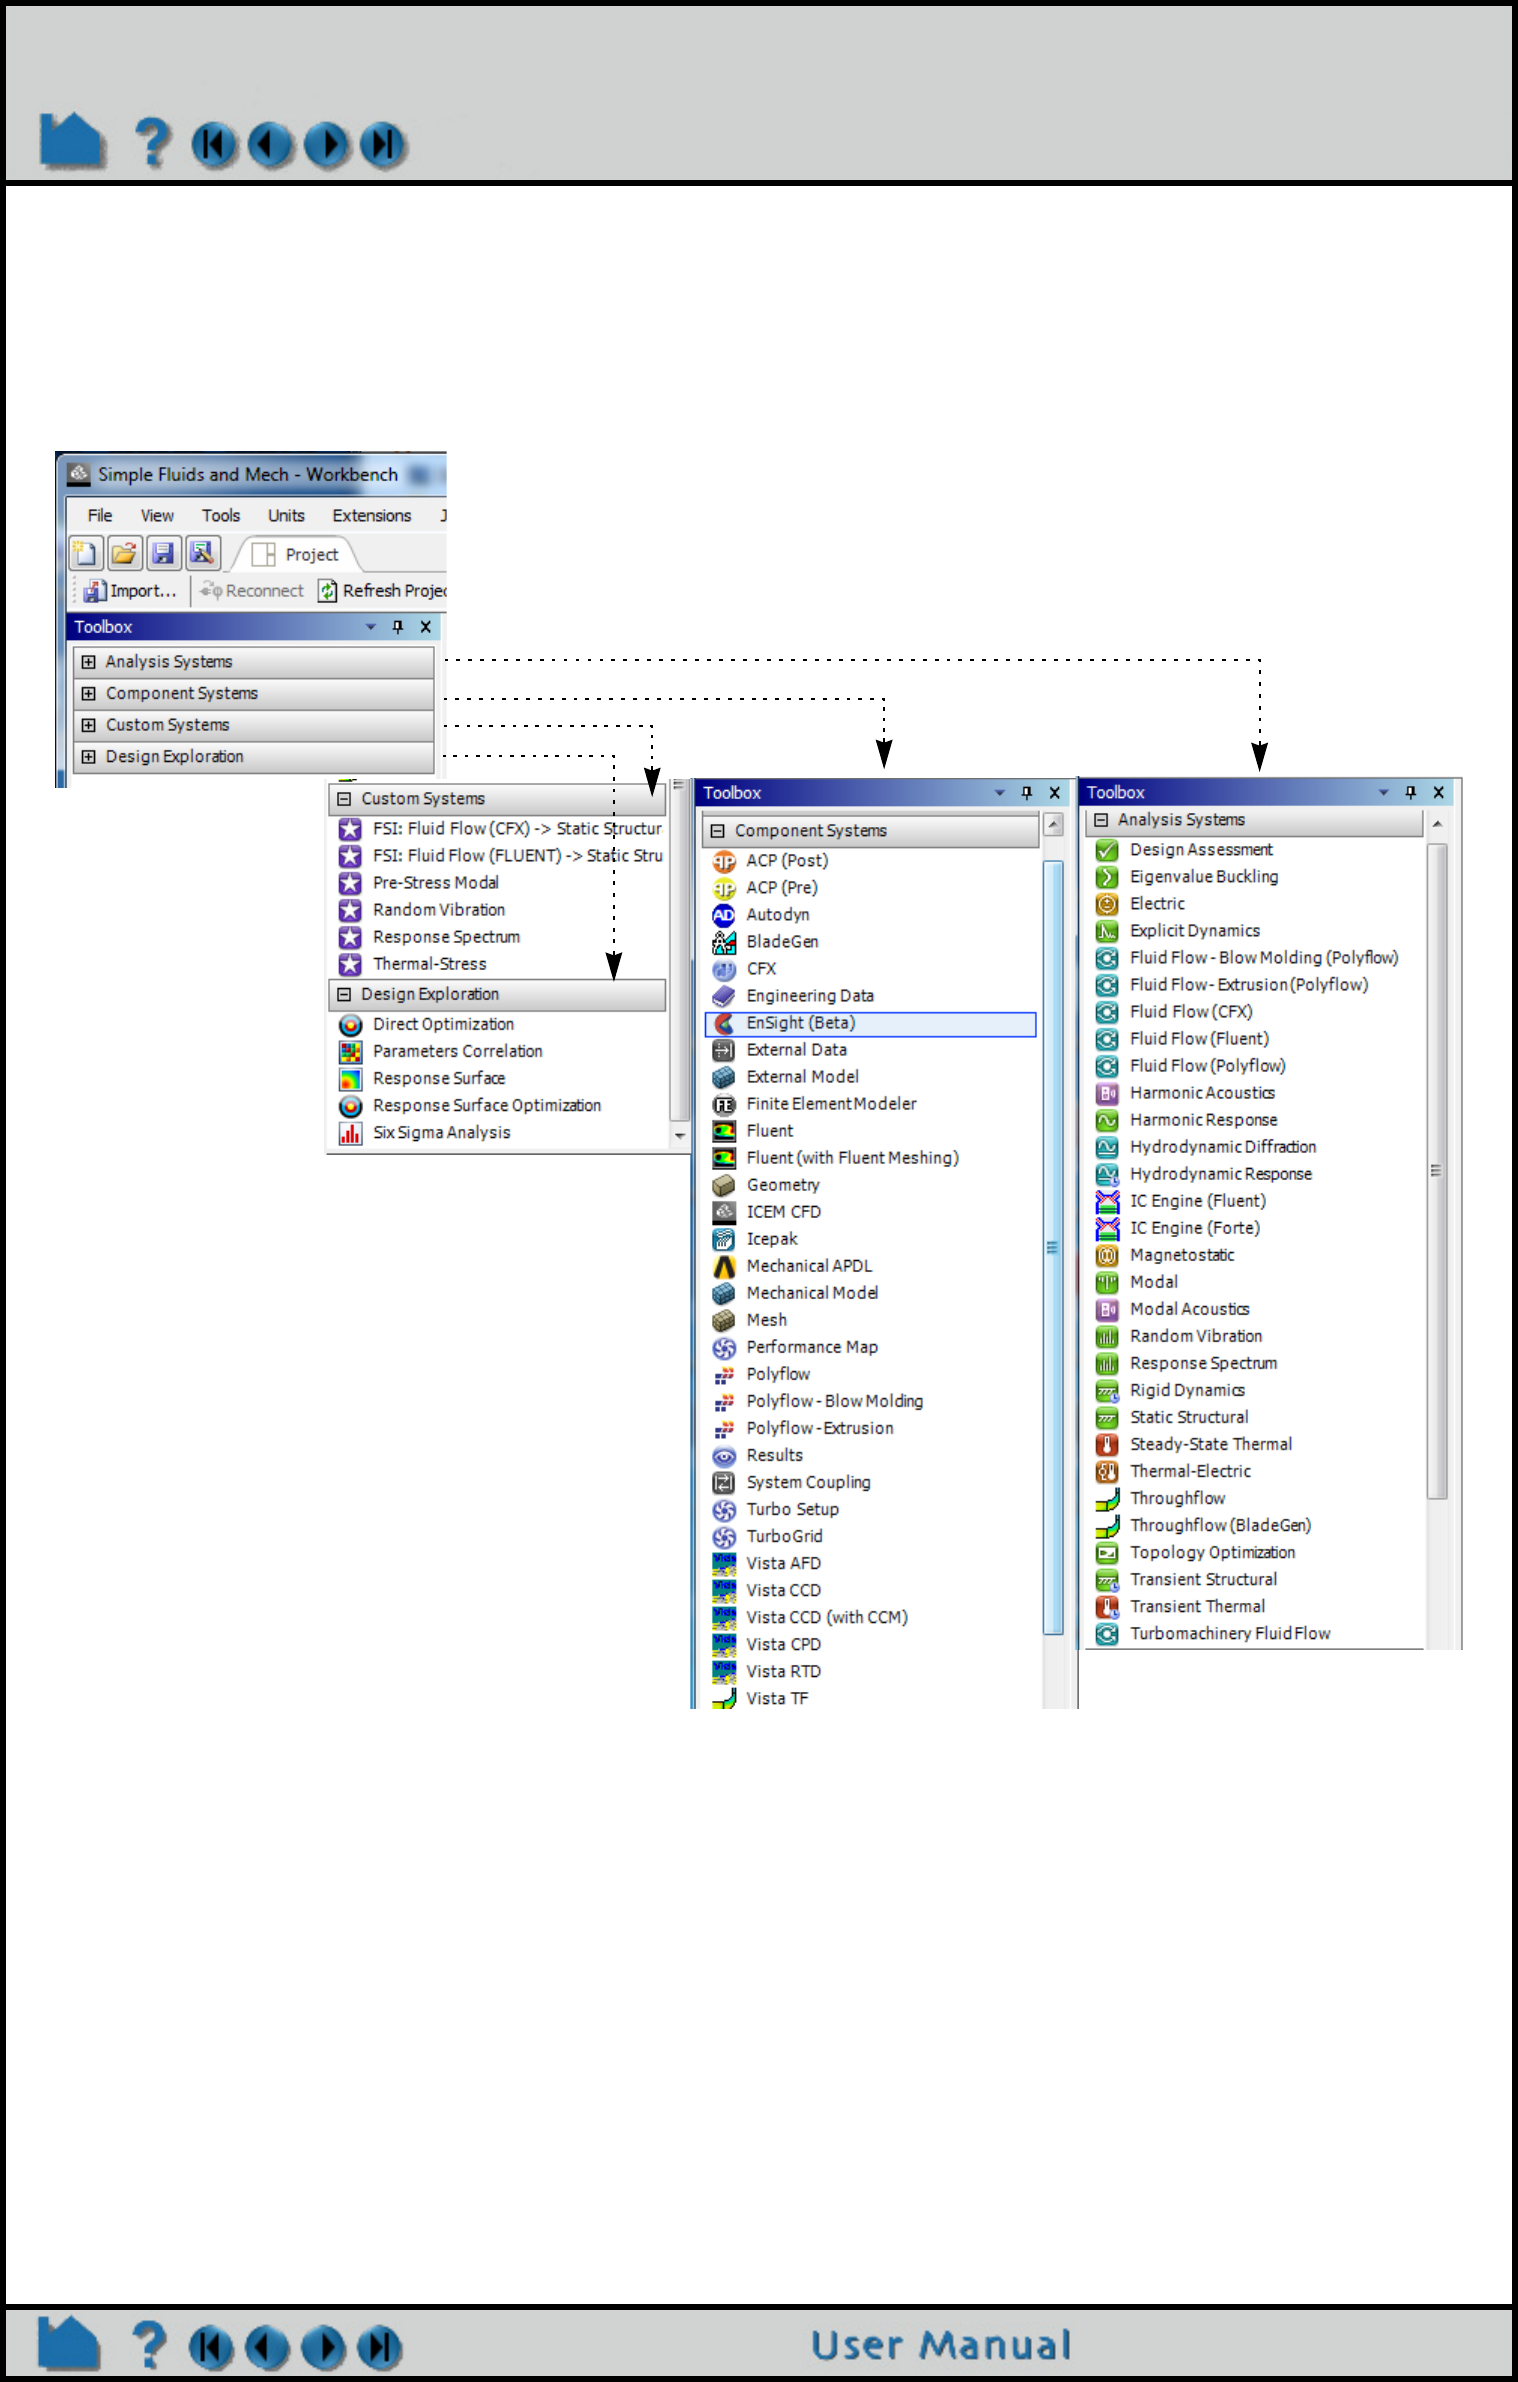The height and width of the screenshot is (2382, 1518).
Task: Click the Refresh Project button
Action: coord(382,591)
